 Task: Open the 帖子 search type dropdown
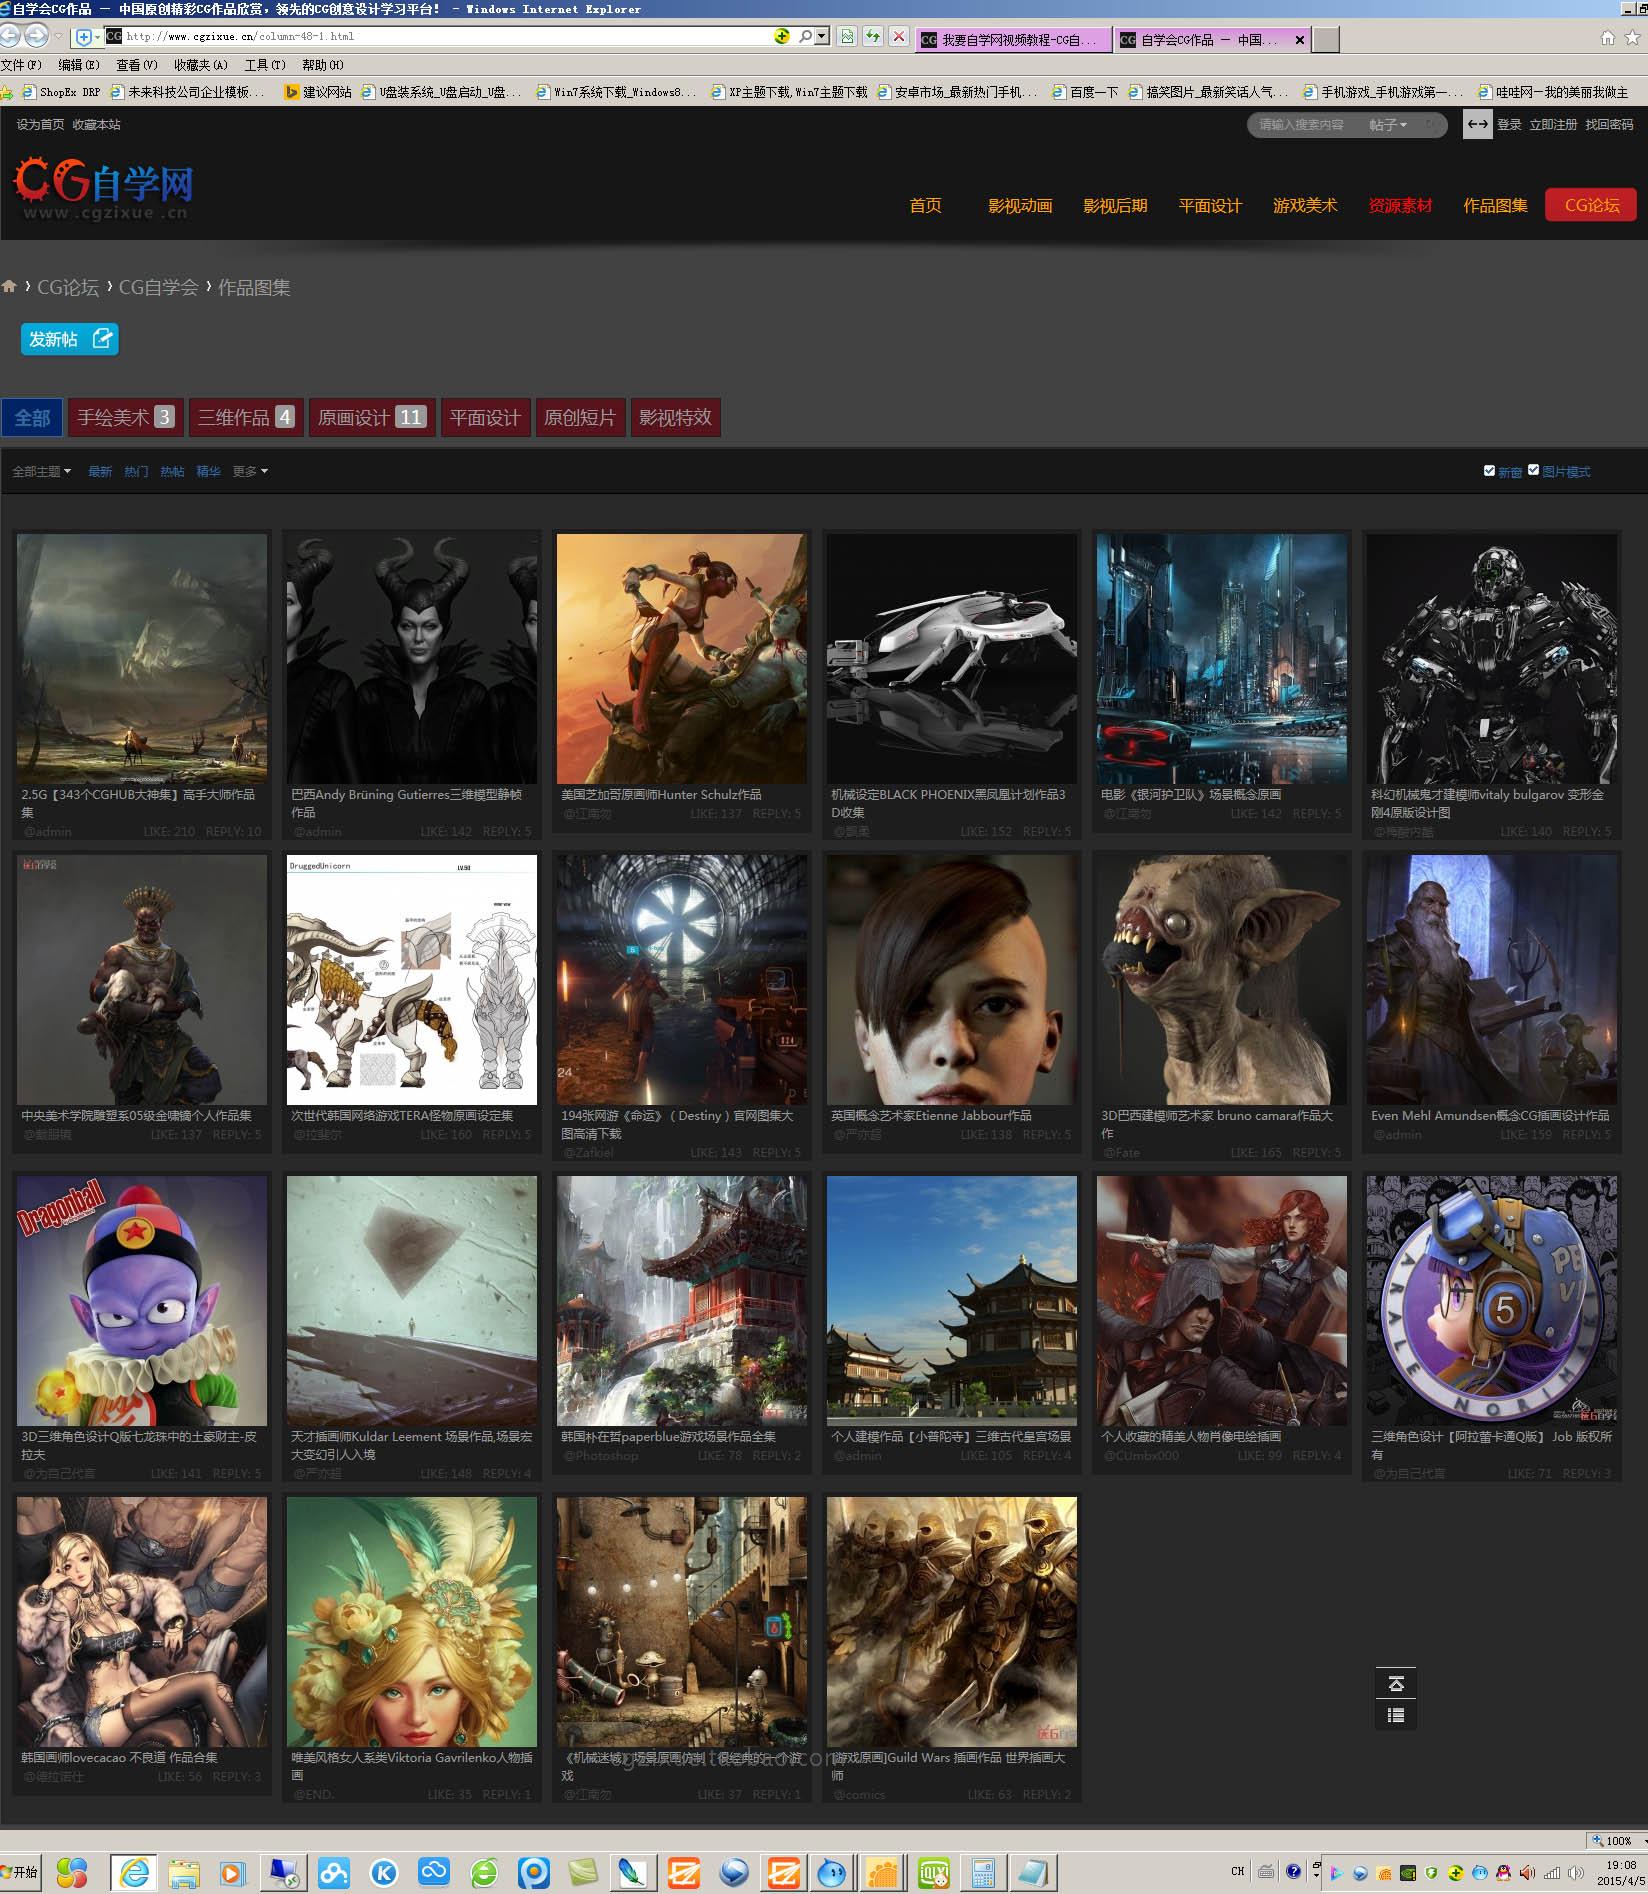point(1388,125)
